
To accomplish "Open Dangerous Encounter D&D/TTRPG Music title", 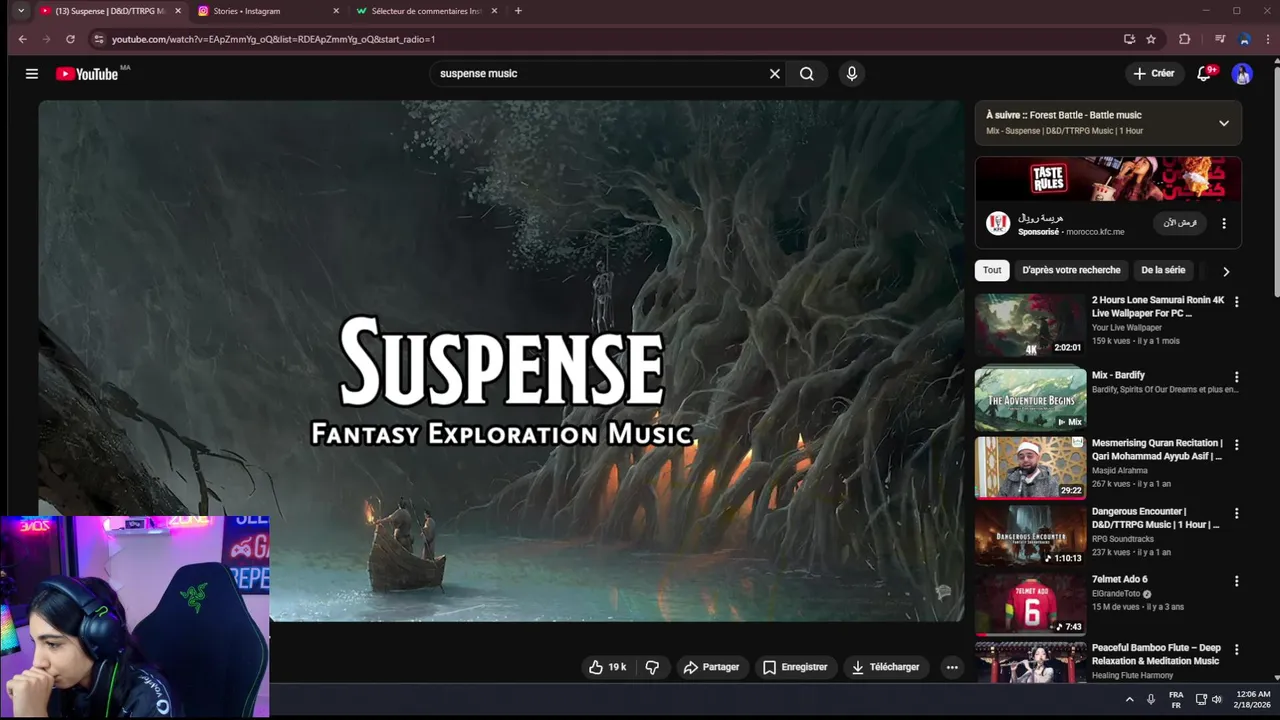I will (x=1156, y=518).
